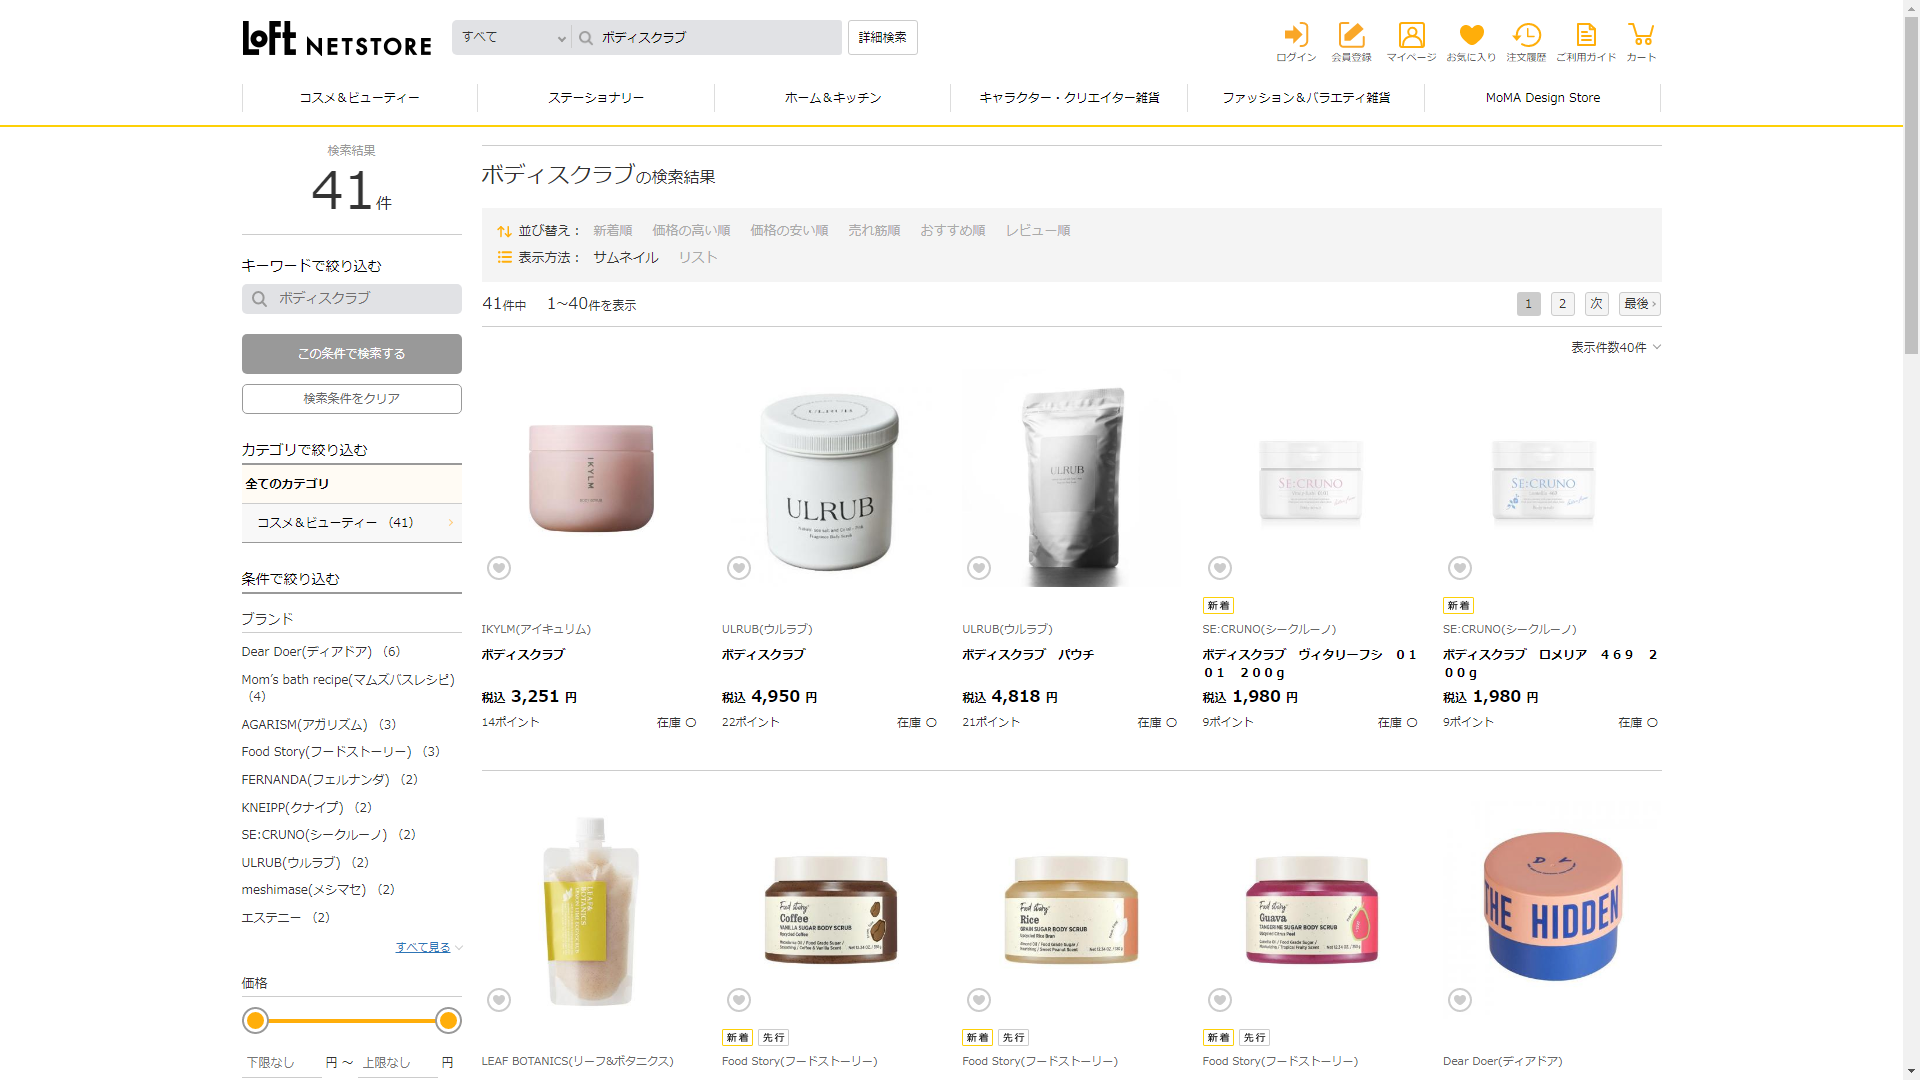This screenshot has height=1080, width=1920.
Task: Click the login icon in the header
Action: pyautogui.click(x=1296, y=42)
